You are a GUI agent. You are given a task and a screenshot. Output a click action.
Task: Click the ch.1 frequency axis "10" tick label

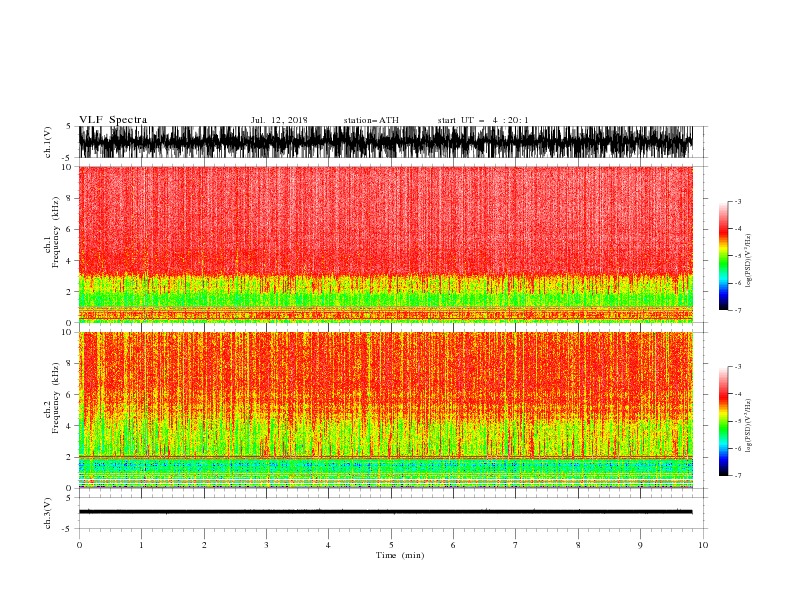point(66,167)
